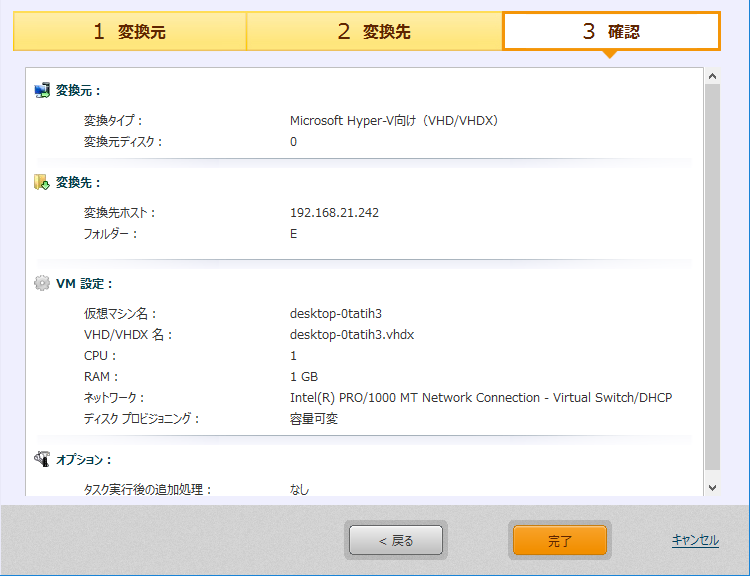Switch to step 2 変換先 tab
Screen dimensions: 750x576
pyautogui.click(x=373, y=32)
